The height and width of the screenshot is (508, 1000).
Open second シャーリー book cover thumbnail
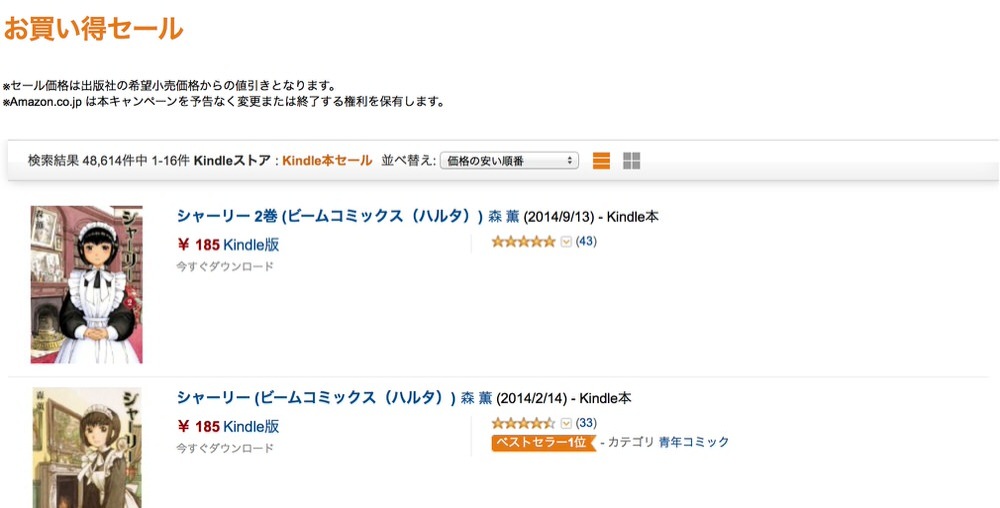pos(87,447)
